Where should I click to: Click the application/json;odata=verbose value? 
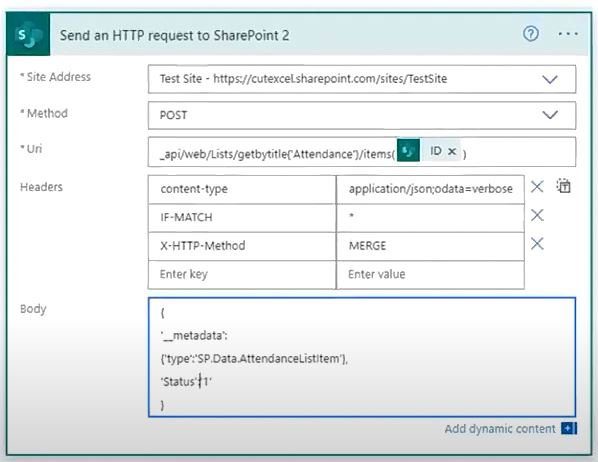coord(430,189)
